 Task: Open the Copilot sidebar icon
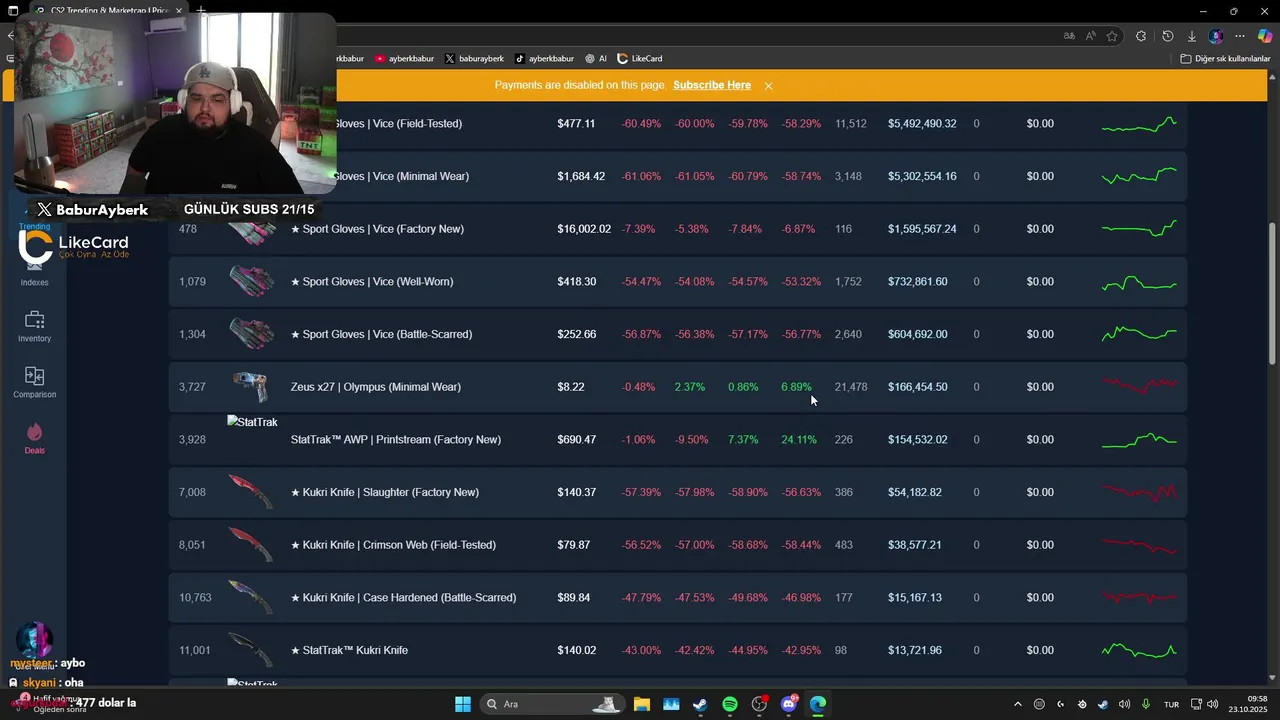1265,36
